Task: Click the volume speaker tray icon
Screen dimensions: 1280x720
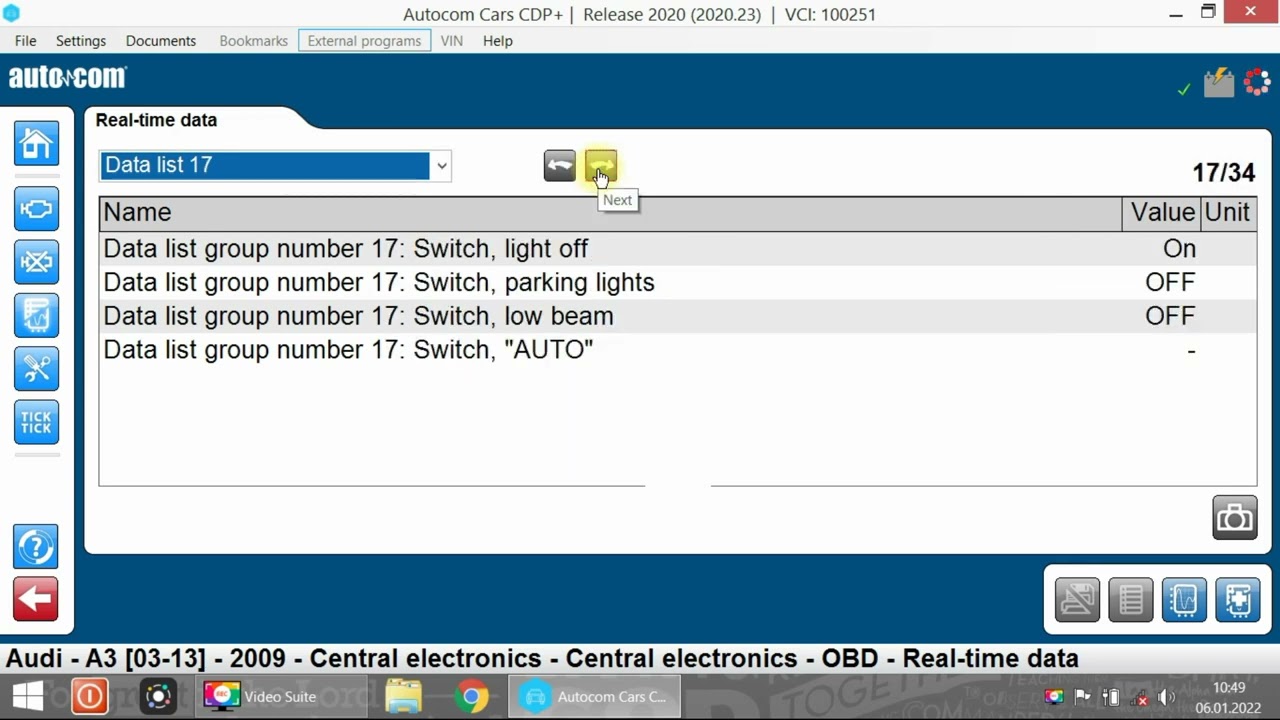Action: [1166, 697]
